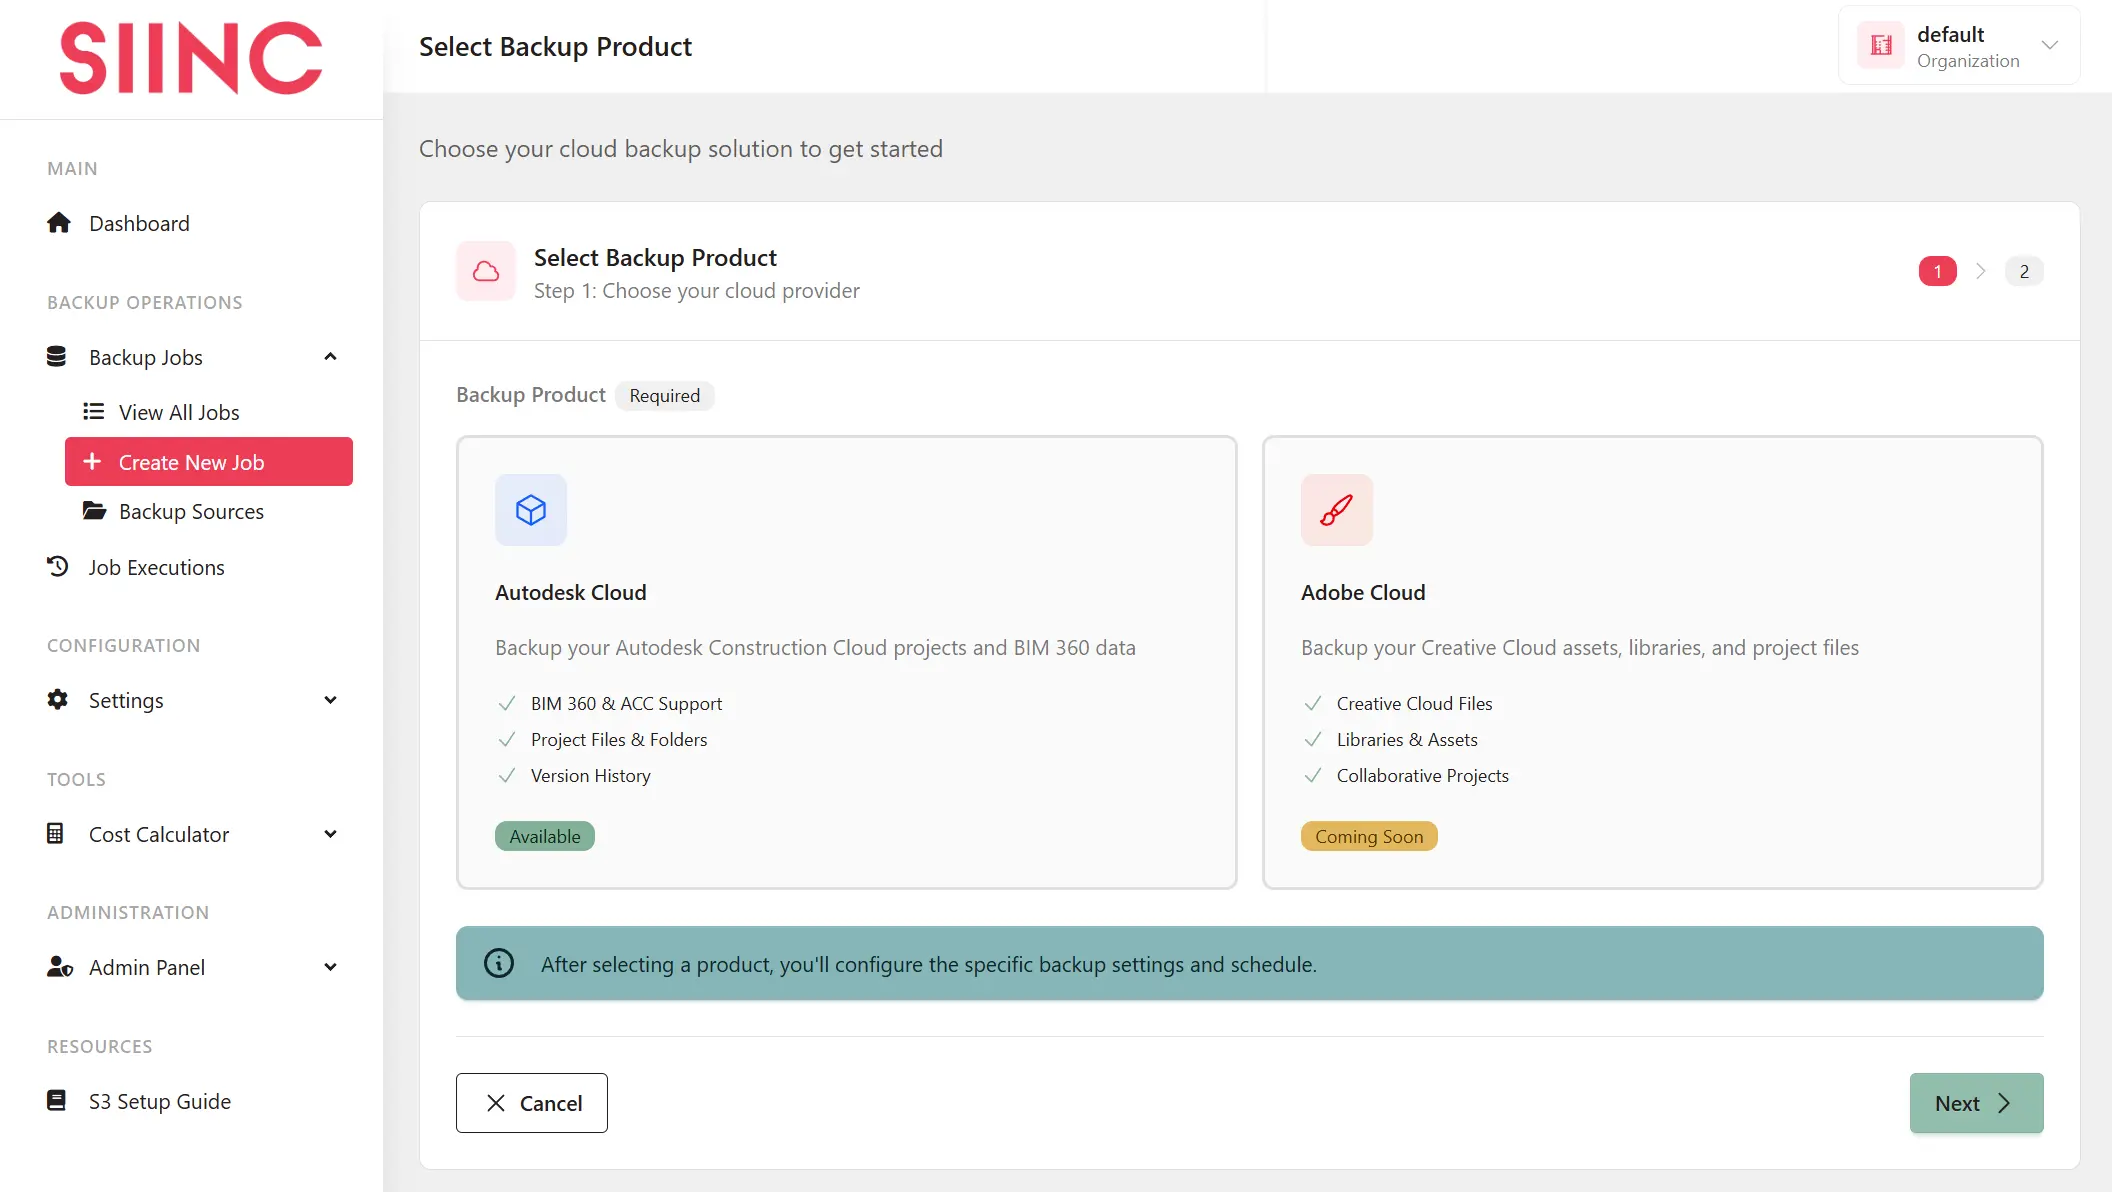Go to Backup Sources

point(190,511)
